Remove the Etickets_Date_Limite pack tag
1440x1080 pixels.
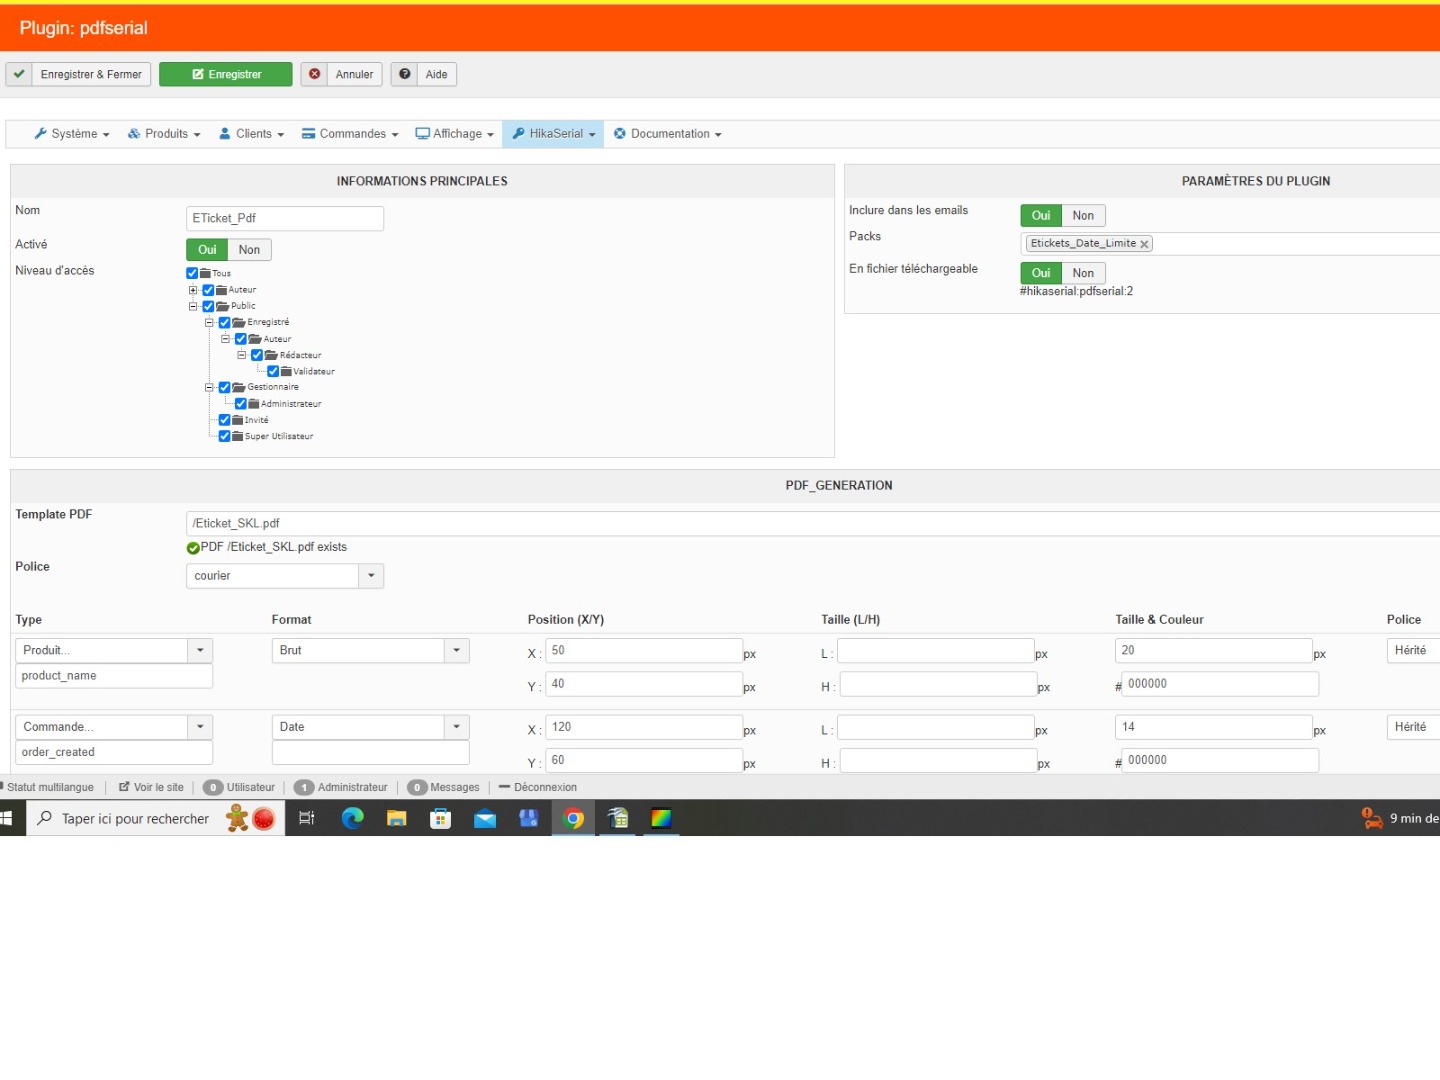(x=1144, y=244)
